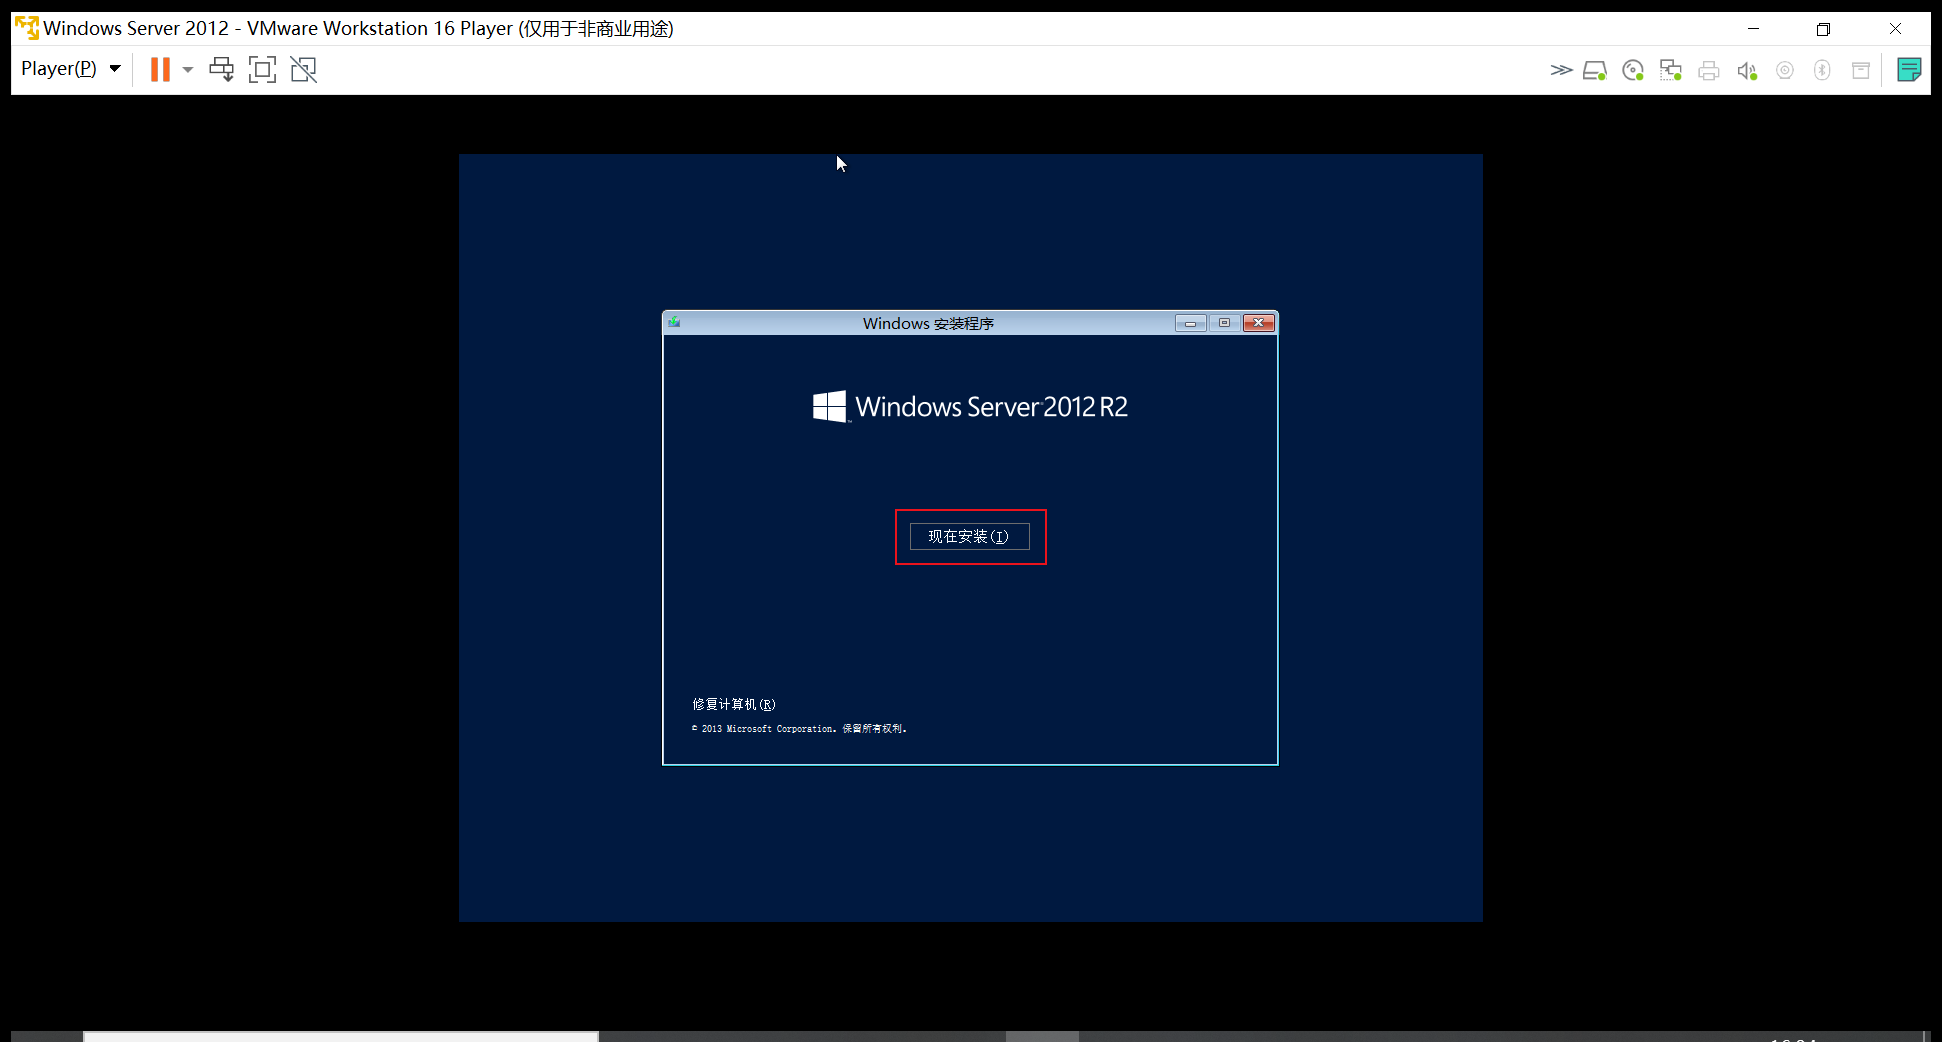This screenshot has width=1942, height=1042.
Task: Expand the device toolbar with double-chevron icon
Action: [1561, 70]
